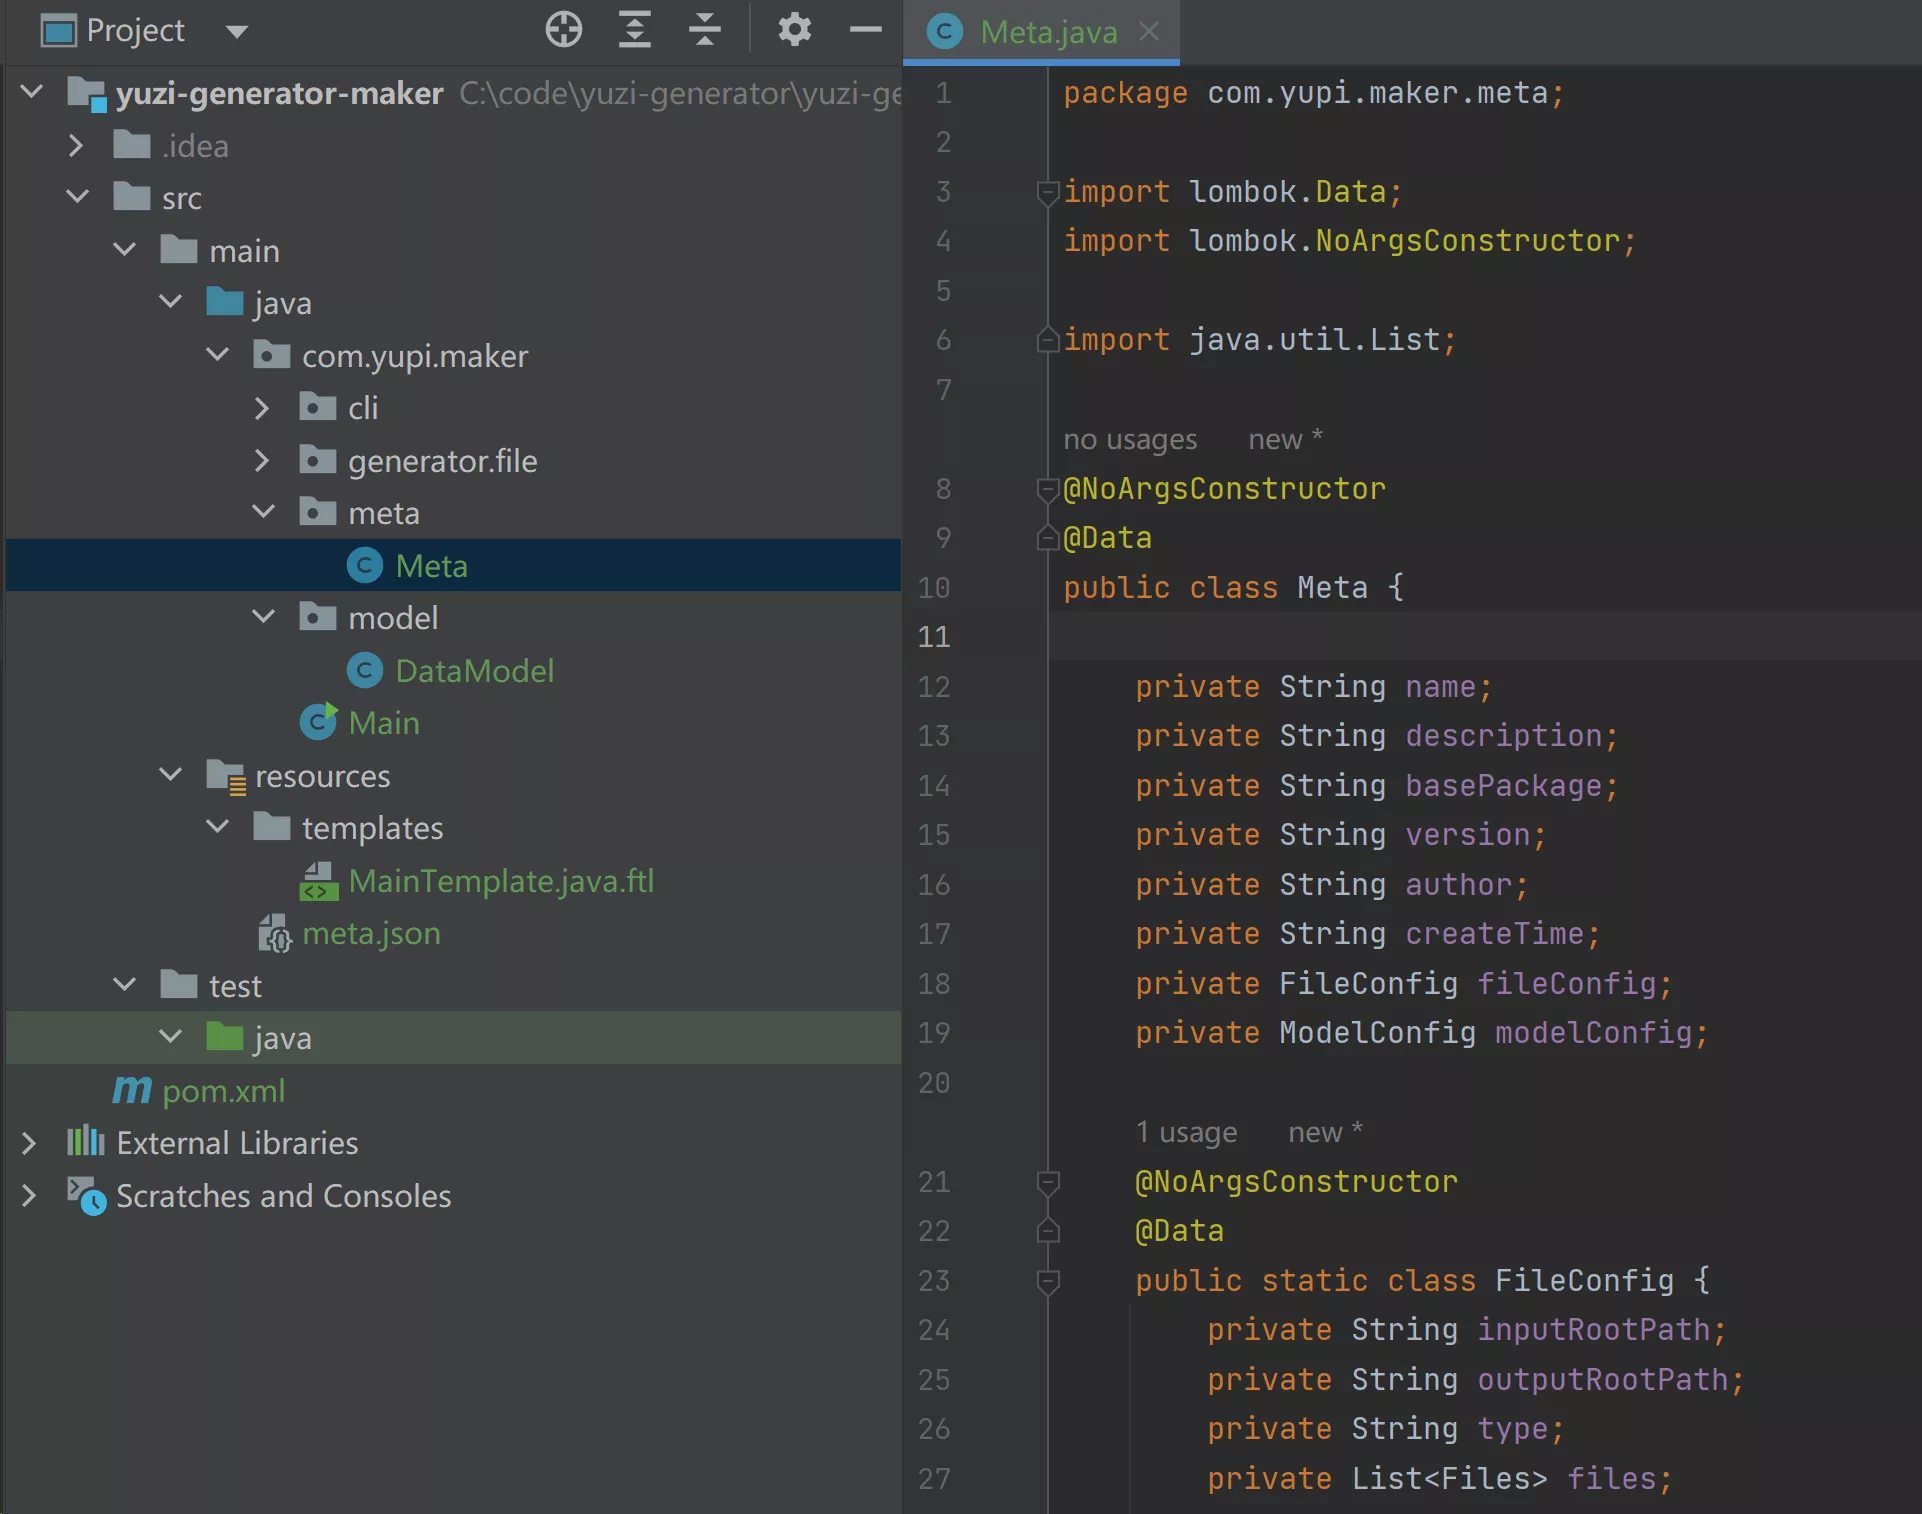The width and height of the screenshot is (1922, 1514).
Task: Click the Select Opened File crosshair icon
Action: [564, 30]
